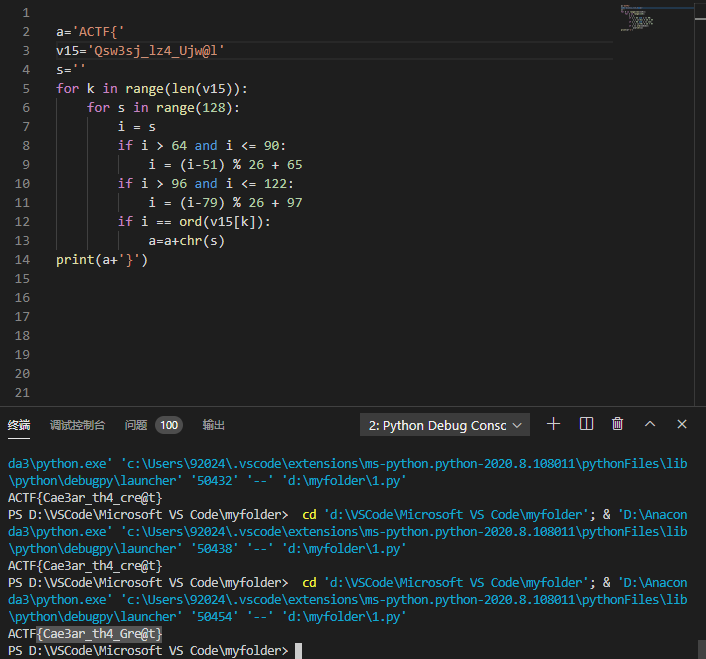Close the terminal panel with the X

click(682, 424)
